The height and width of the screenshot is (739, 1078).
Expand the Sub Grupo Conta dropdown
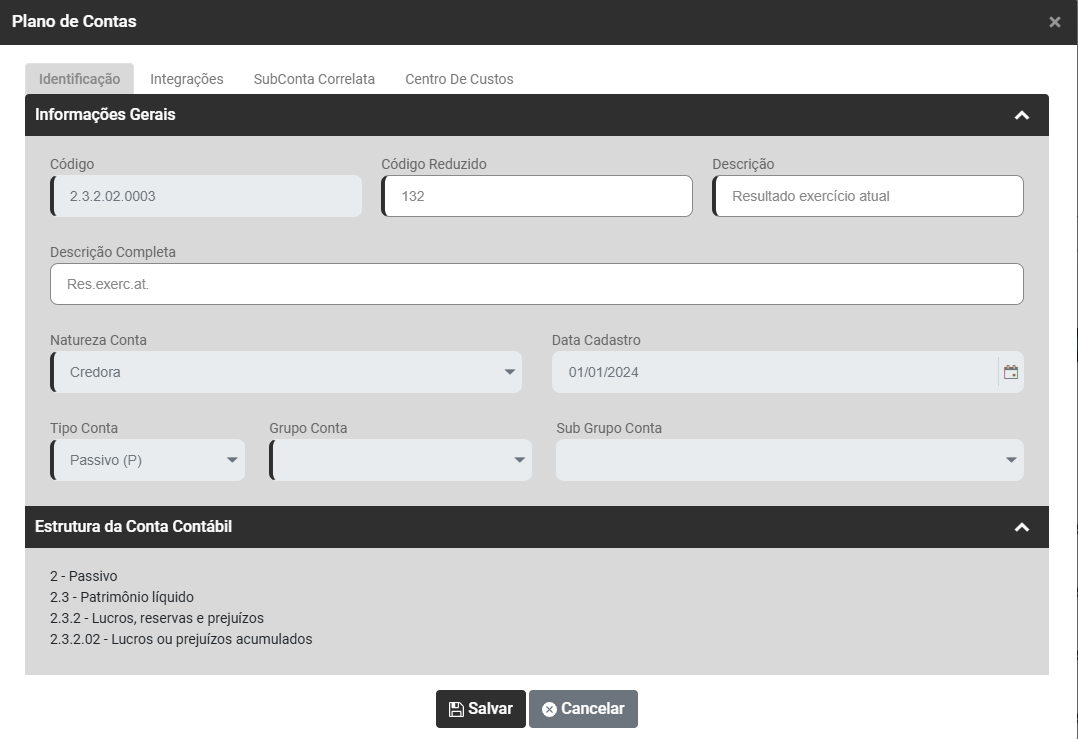point(790,460)
